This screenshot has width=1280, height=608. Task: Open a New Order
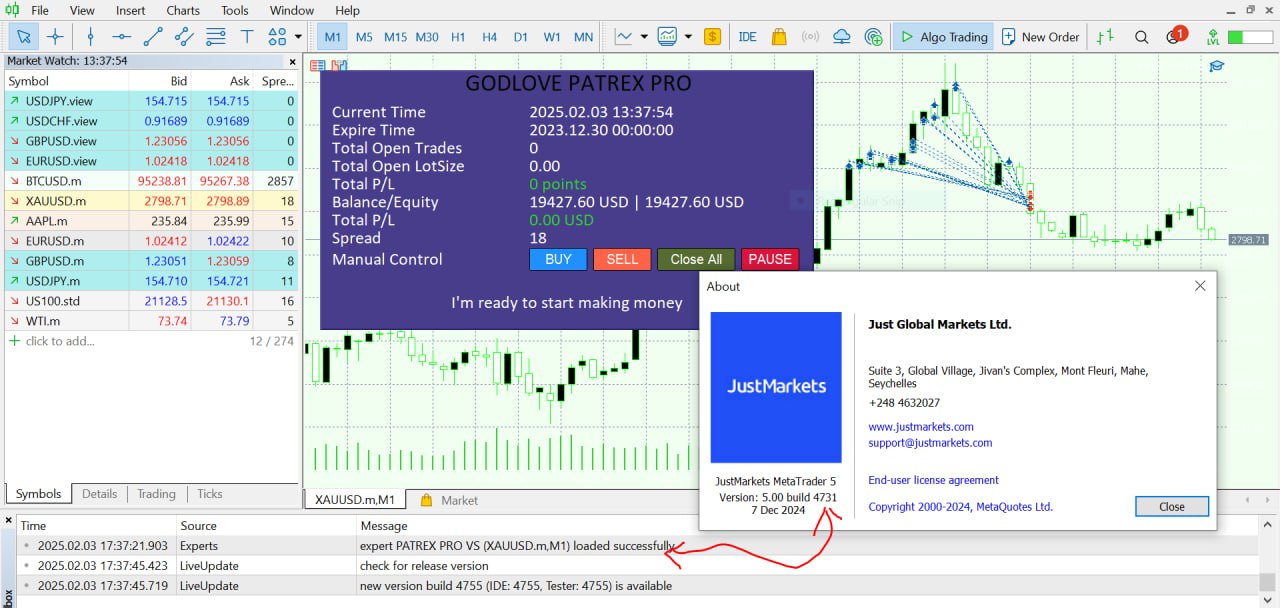point(1039,37)
